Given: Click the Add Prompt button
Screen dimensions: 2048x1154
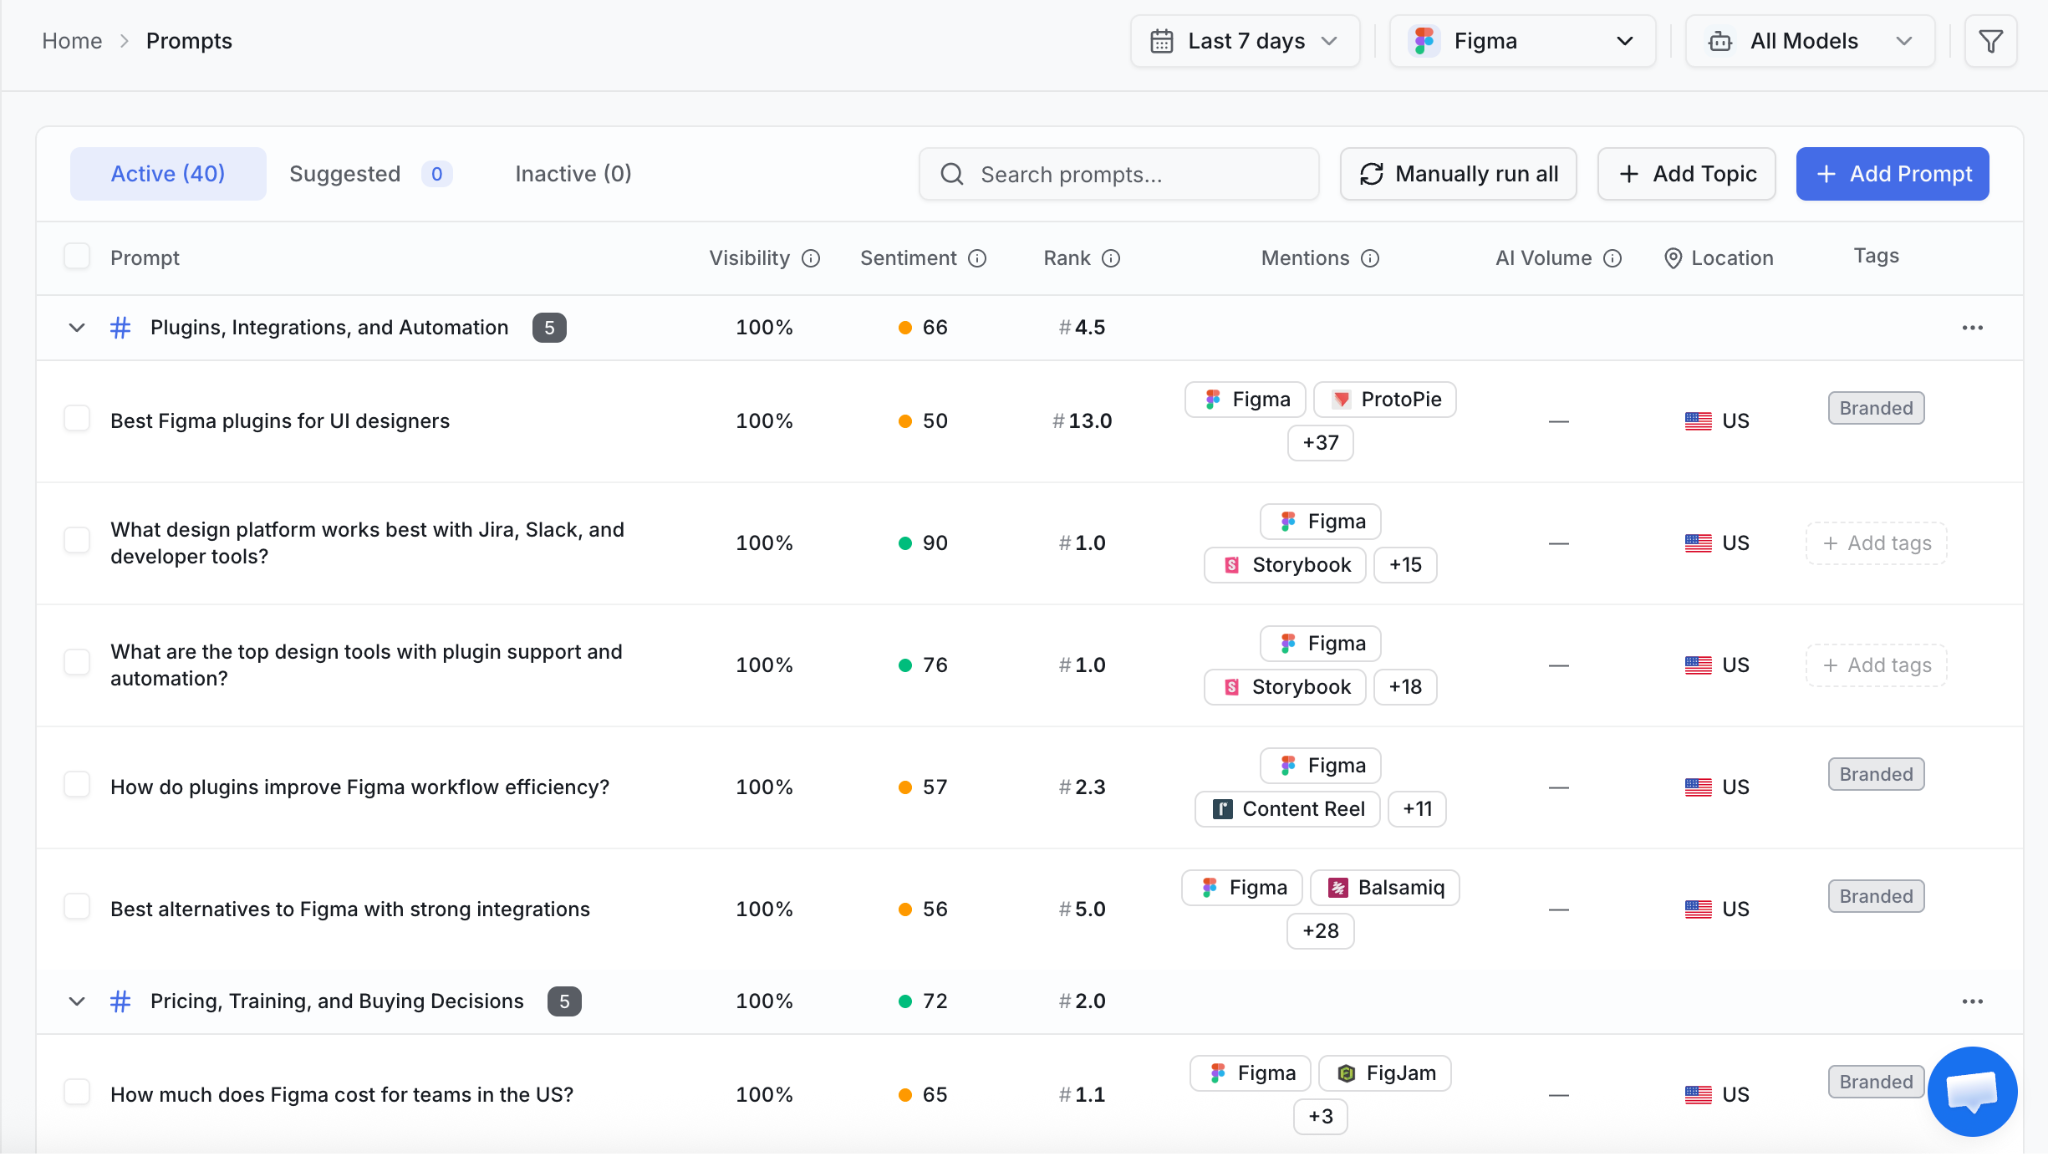Looking at the screenshot, I should click(x=1892, y=174).
